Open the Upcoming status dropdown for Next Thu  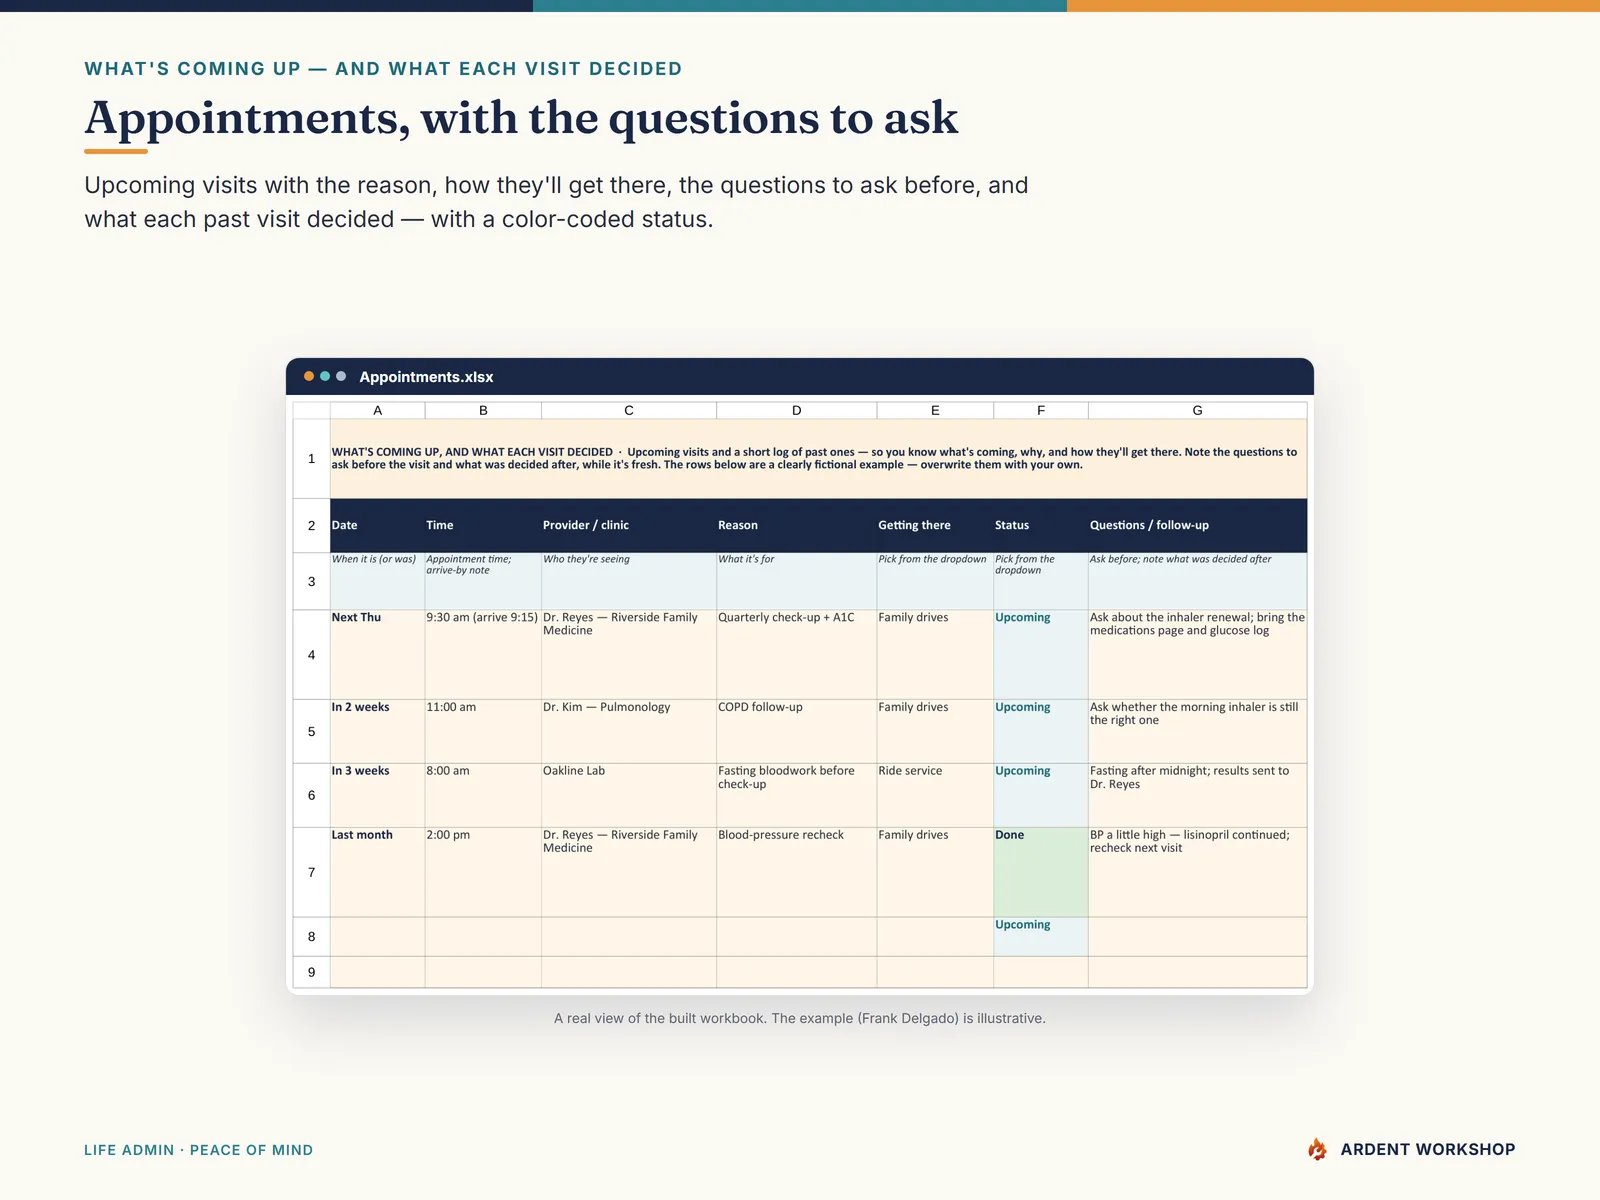(x=1041, y=654)
